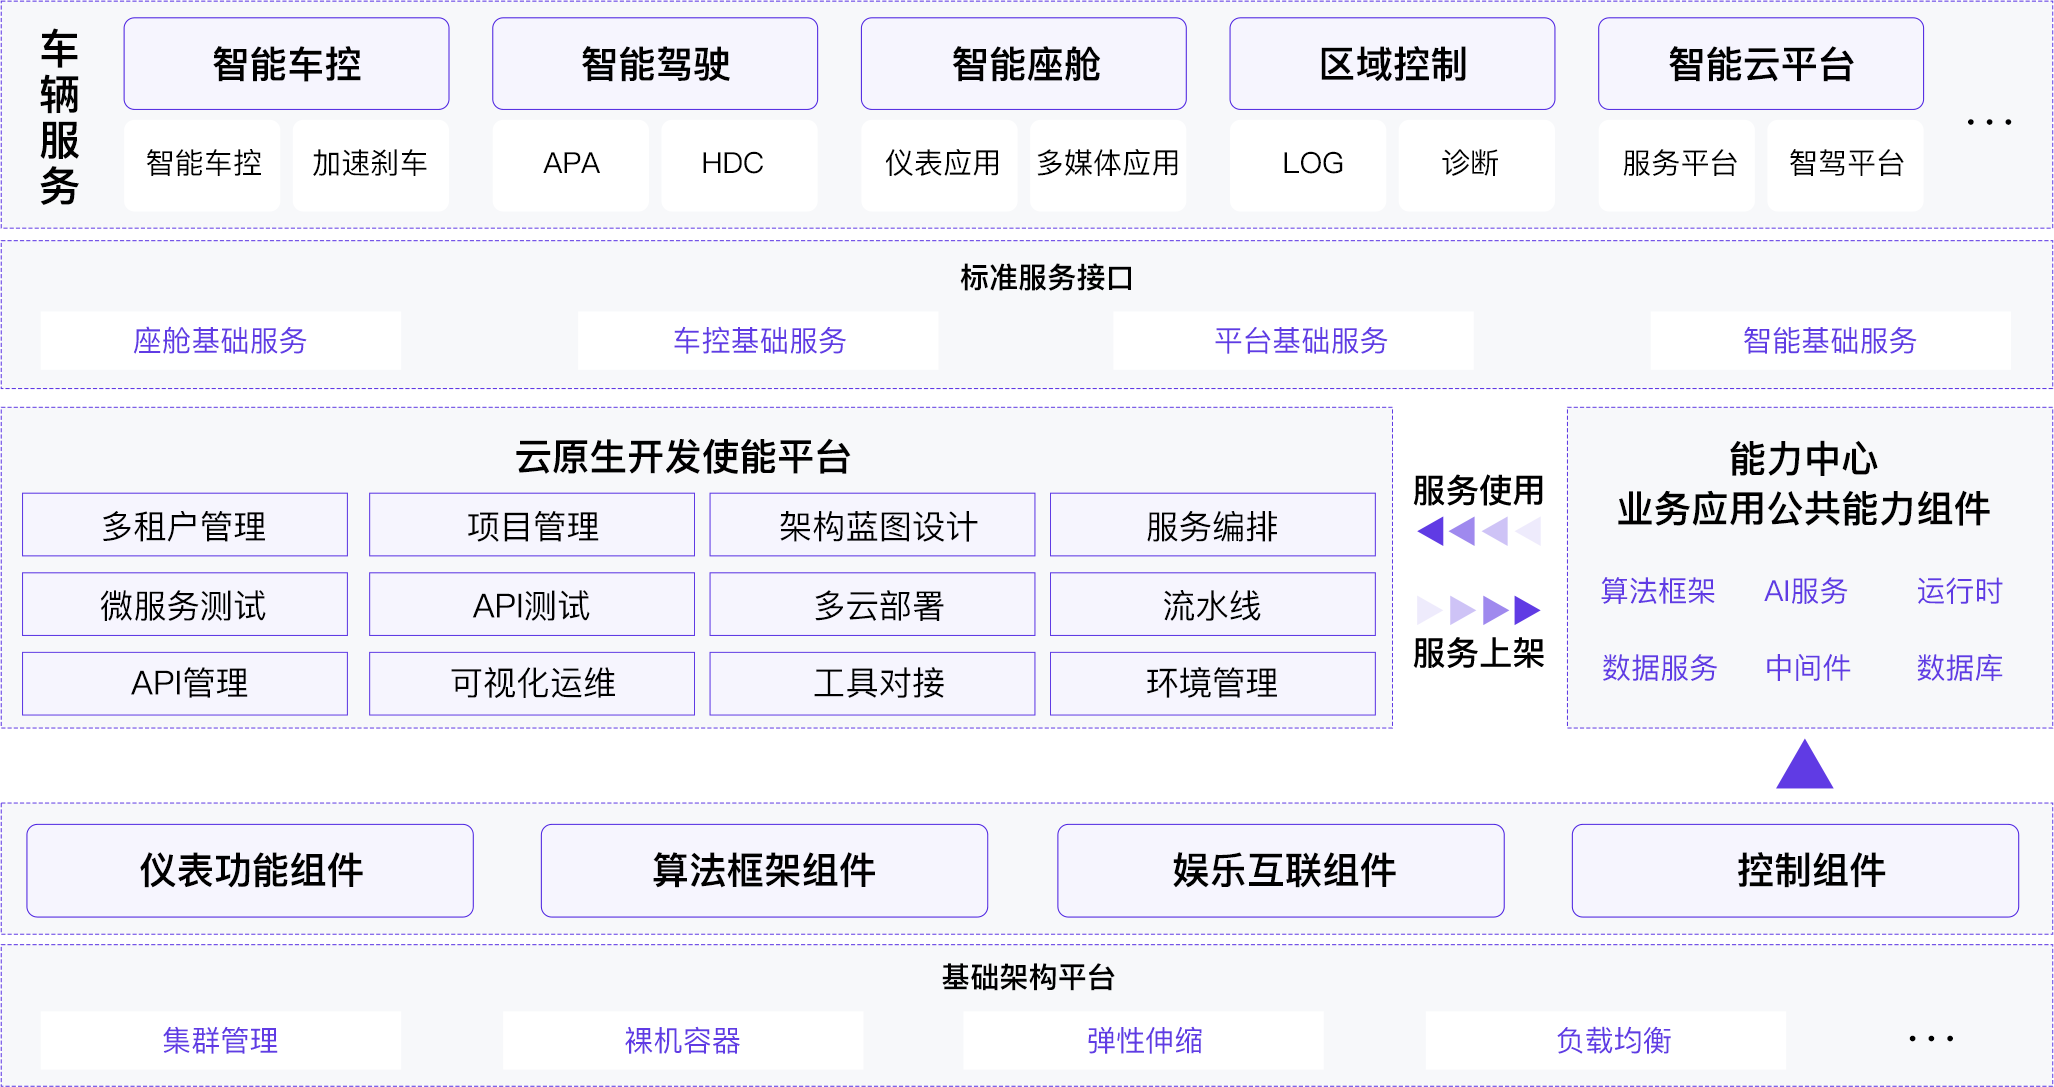Open the 数据库 link in 能力中心
The image size is (2054, 1087).
tap(1960, 670)
